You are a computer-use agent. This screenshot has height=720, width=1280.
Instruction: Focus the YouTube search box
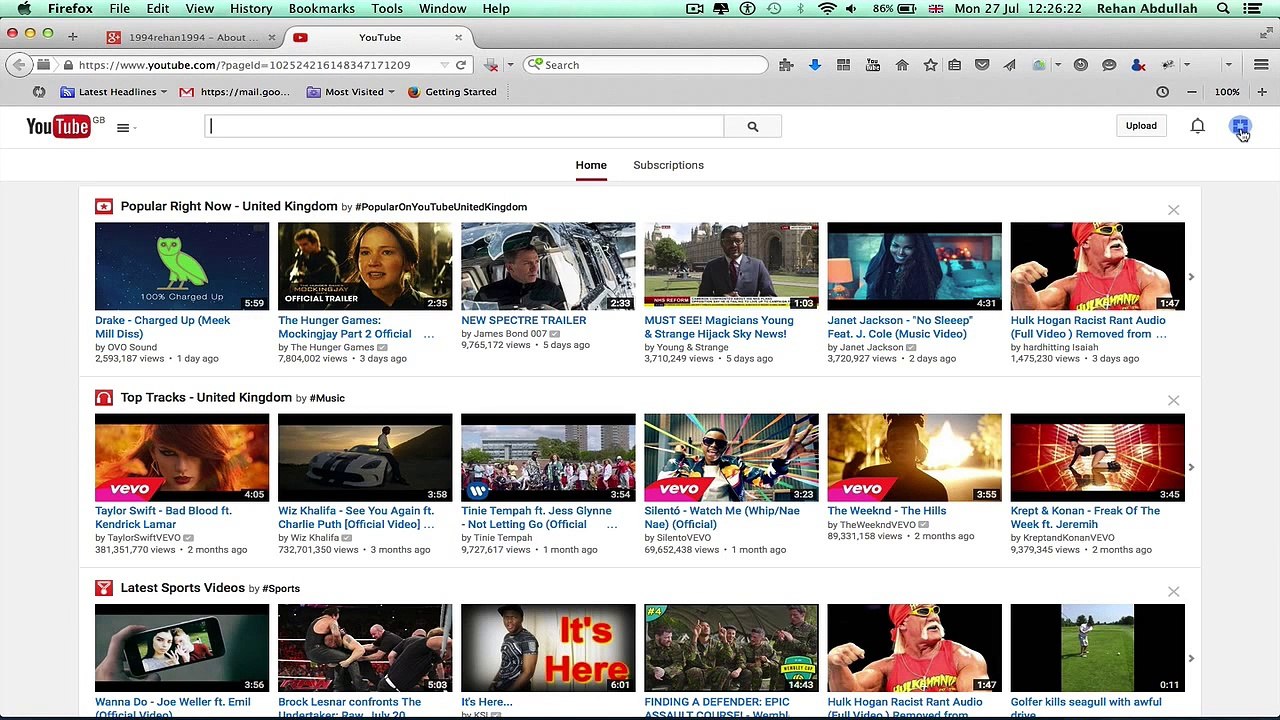point(465,126)
